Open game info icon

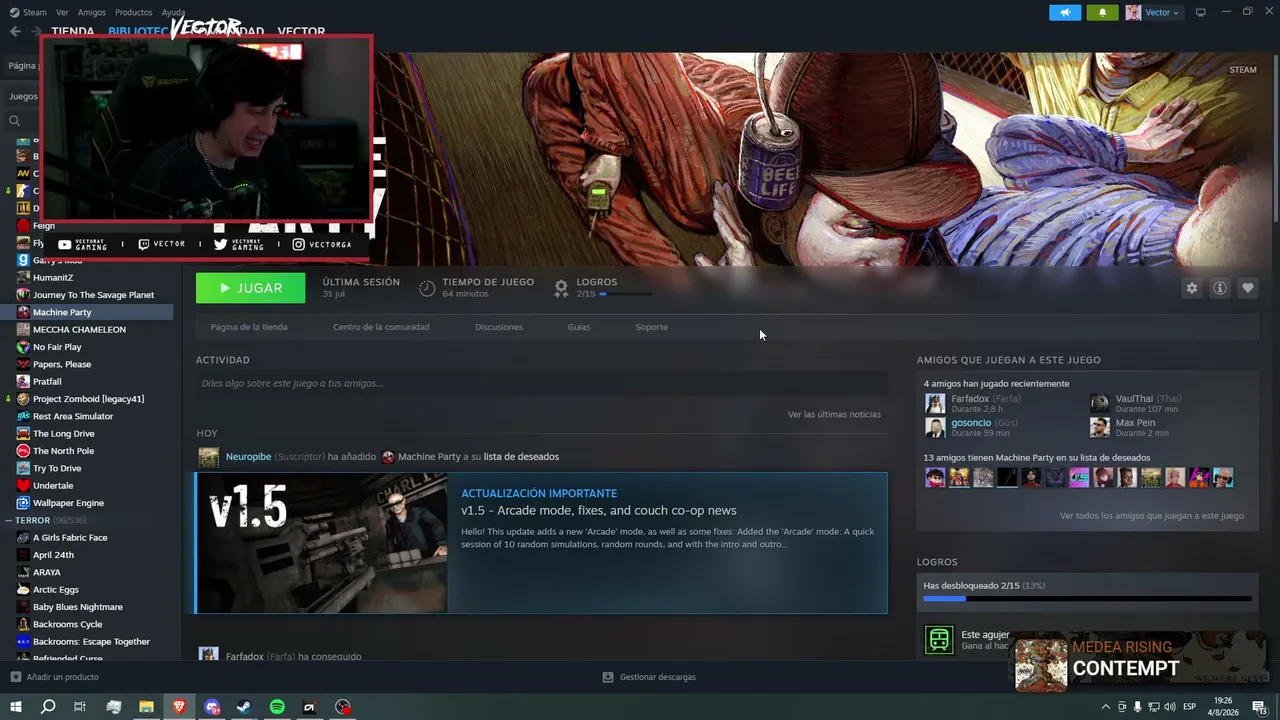[x=1220, y=288]
